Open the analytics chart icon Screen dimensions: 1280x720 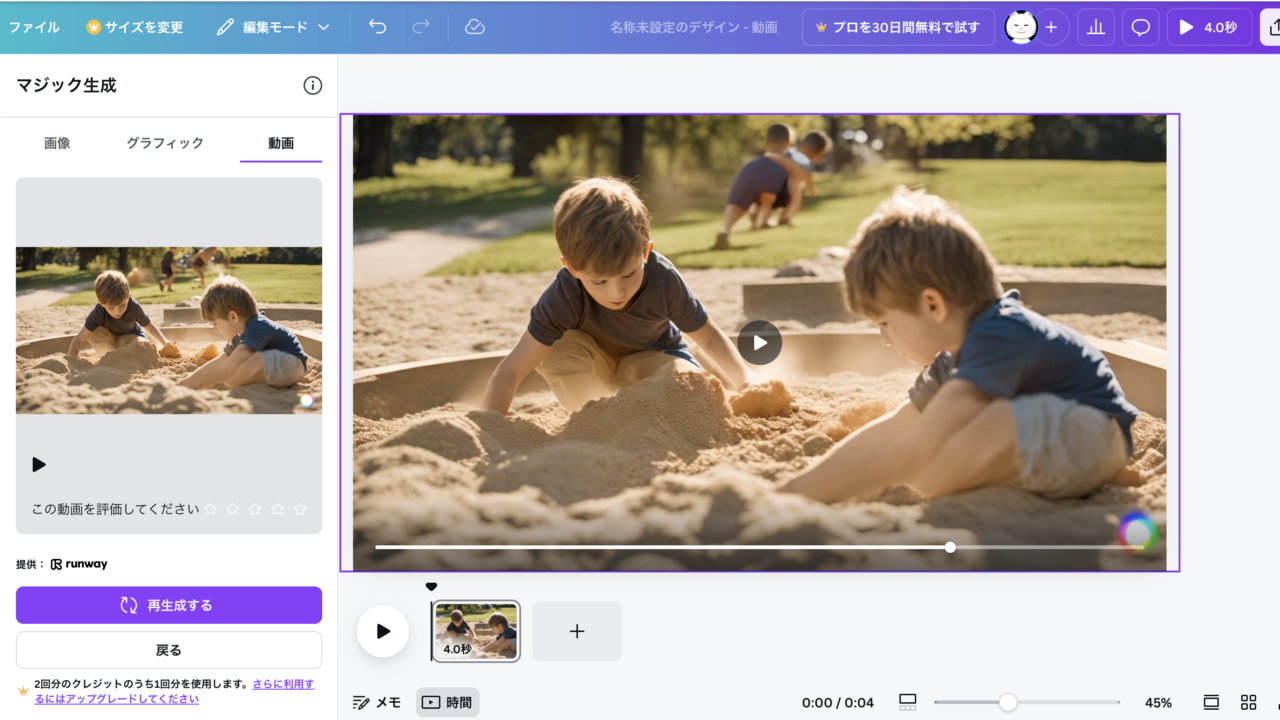click(1096, 27)
